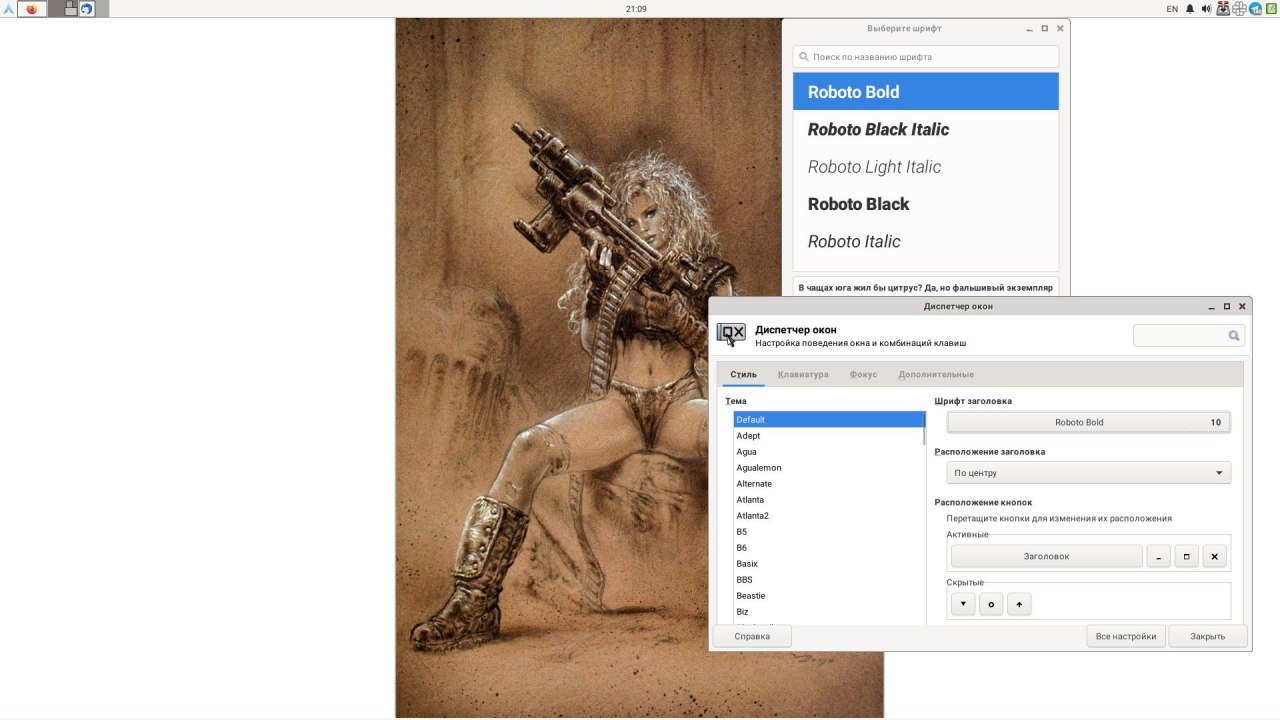1280x720 pixels.
Task: Click the font preview text field
Action: point(926,287)
